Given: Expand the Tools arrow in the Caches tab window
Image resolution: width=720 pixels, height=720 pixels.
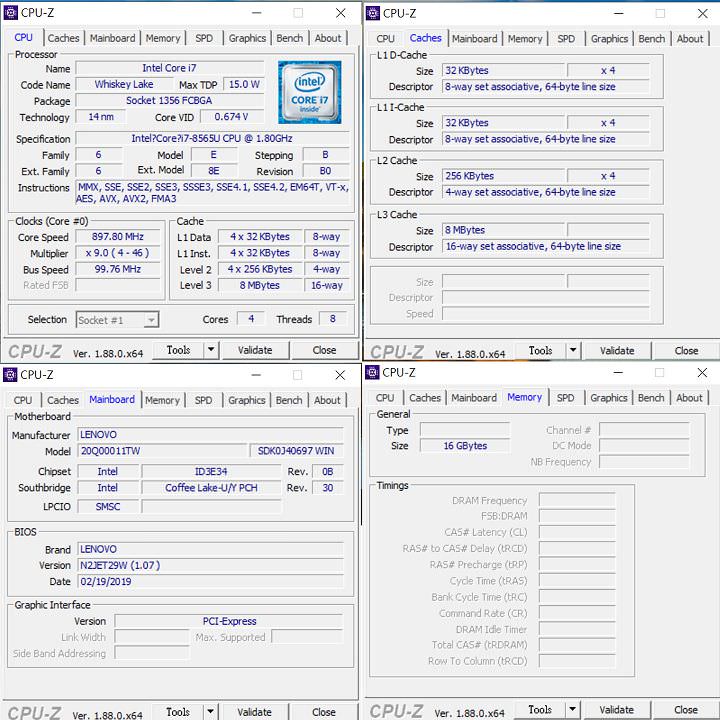Looking at the screenshot, I should tap(573, 351).
